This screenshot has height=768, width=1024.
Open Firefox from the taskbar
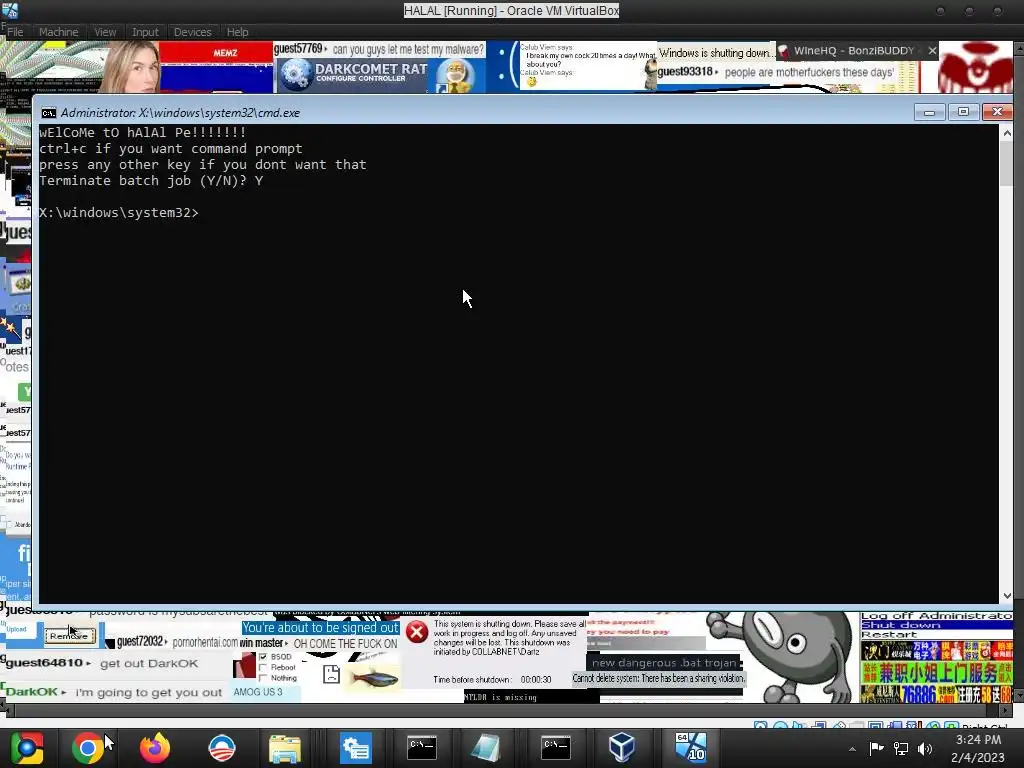tap(155, 747)
